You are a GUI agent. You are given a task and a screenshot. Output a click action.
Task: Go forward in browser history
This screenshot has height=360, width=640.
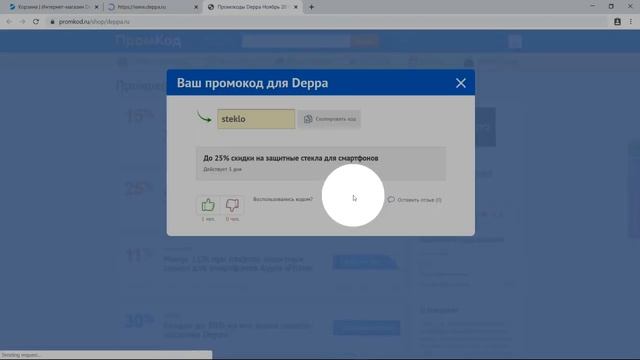(x=22, y=22)
